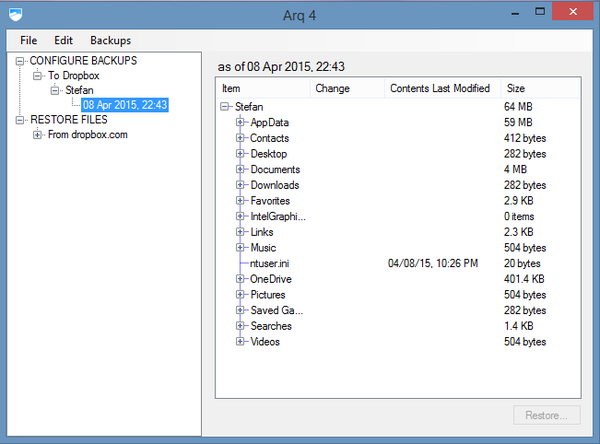
Task: Expand the Music folder
Action: (x=240, y=248)
